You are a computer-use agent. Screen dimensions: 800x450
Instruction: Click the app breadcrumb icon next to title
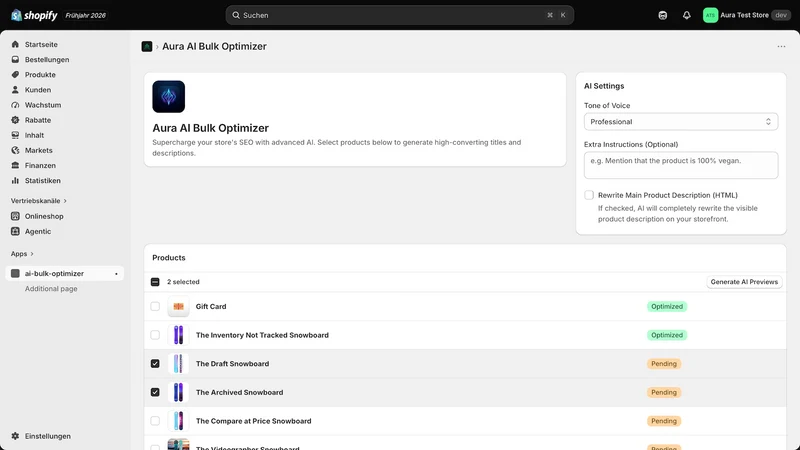point(147,46)
